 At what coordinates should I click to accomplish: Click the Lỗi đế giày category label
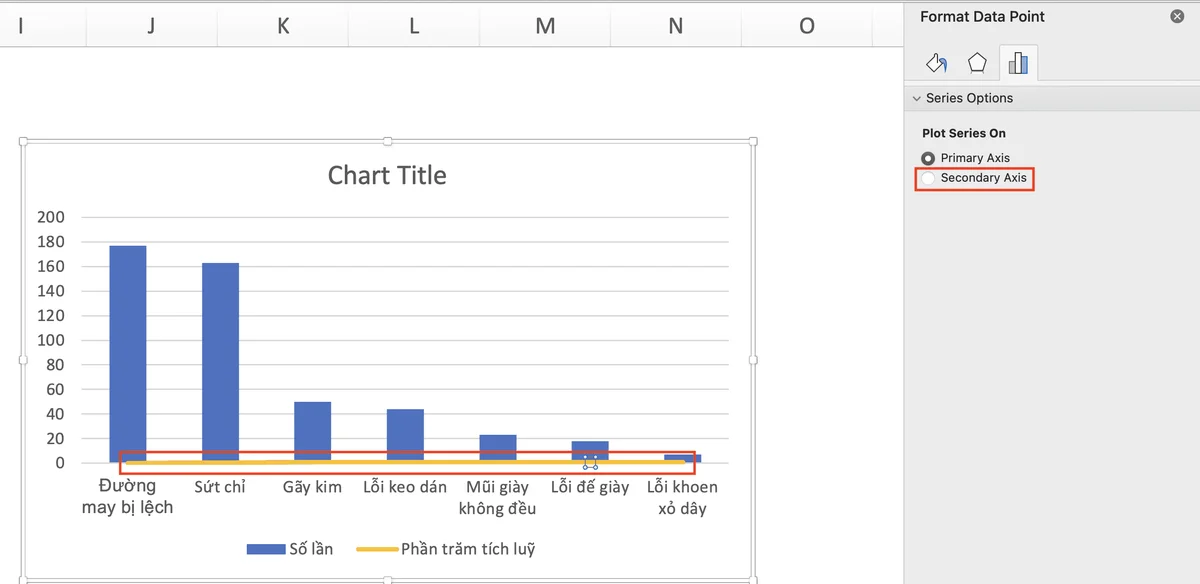click(x=590, y=487)
